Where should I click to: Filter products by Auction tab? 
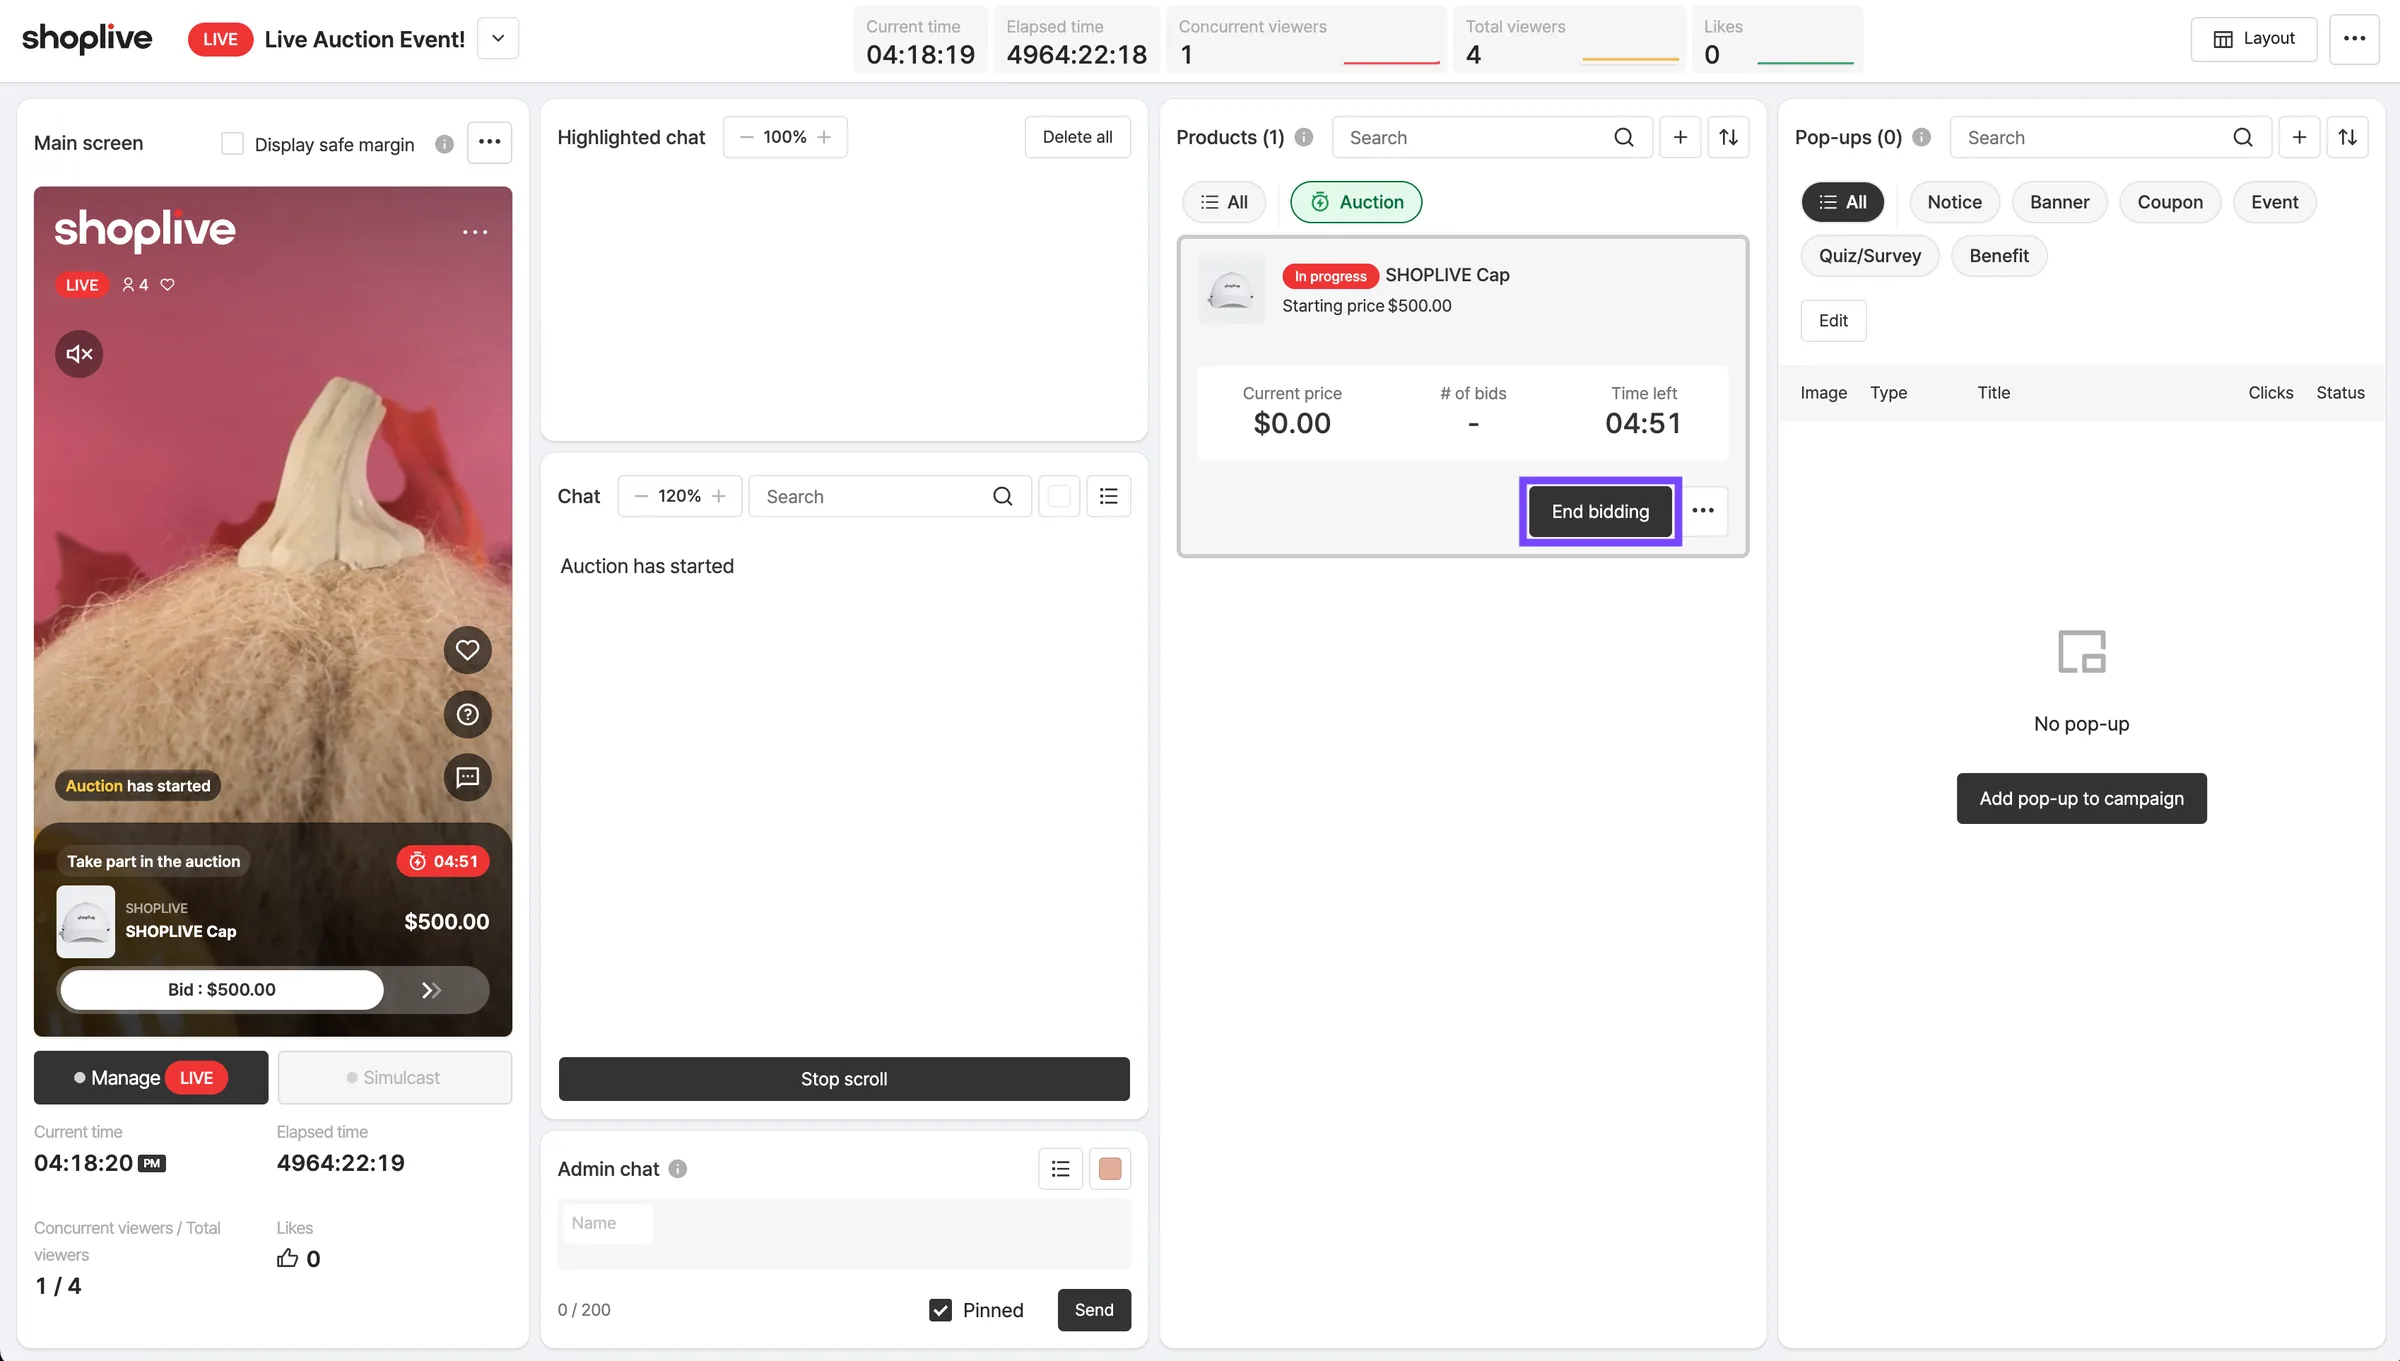pyautogui.click(x=1356, y=202)
